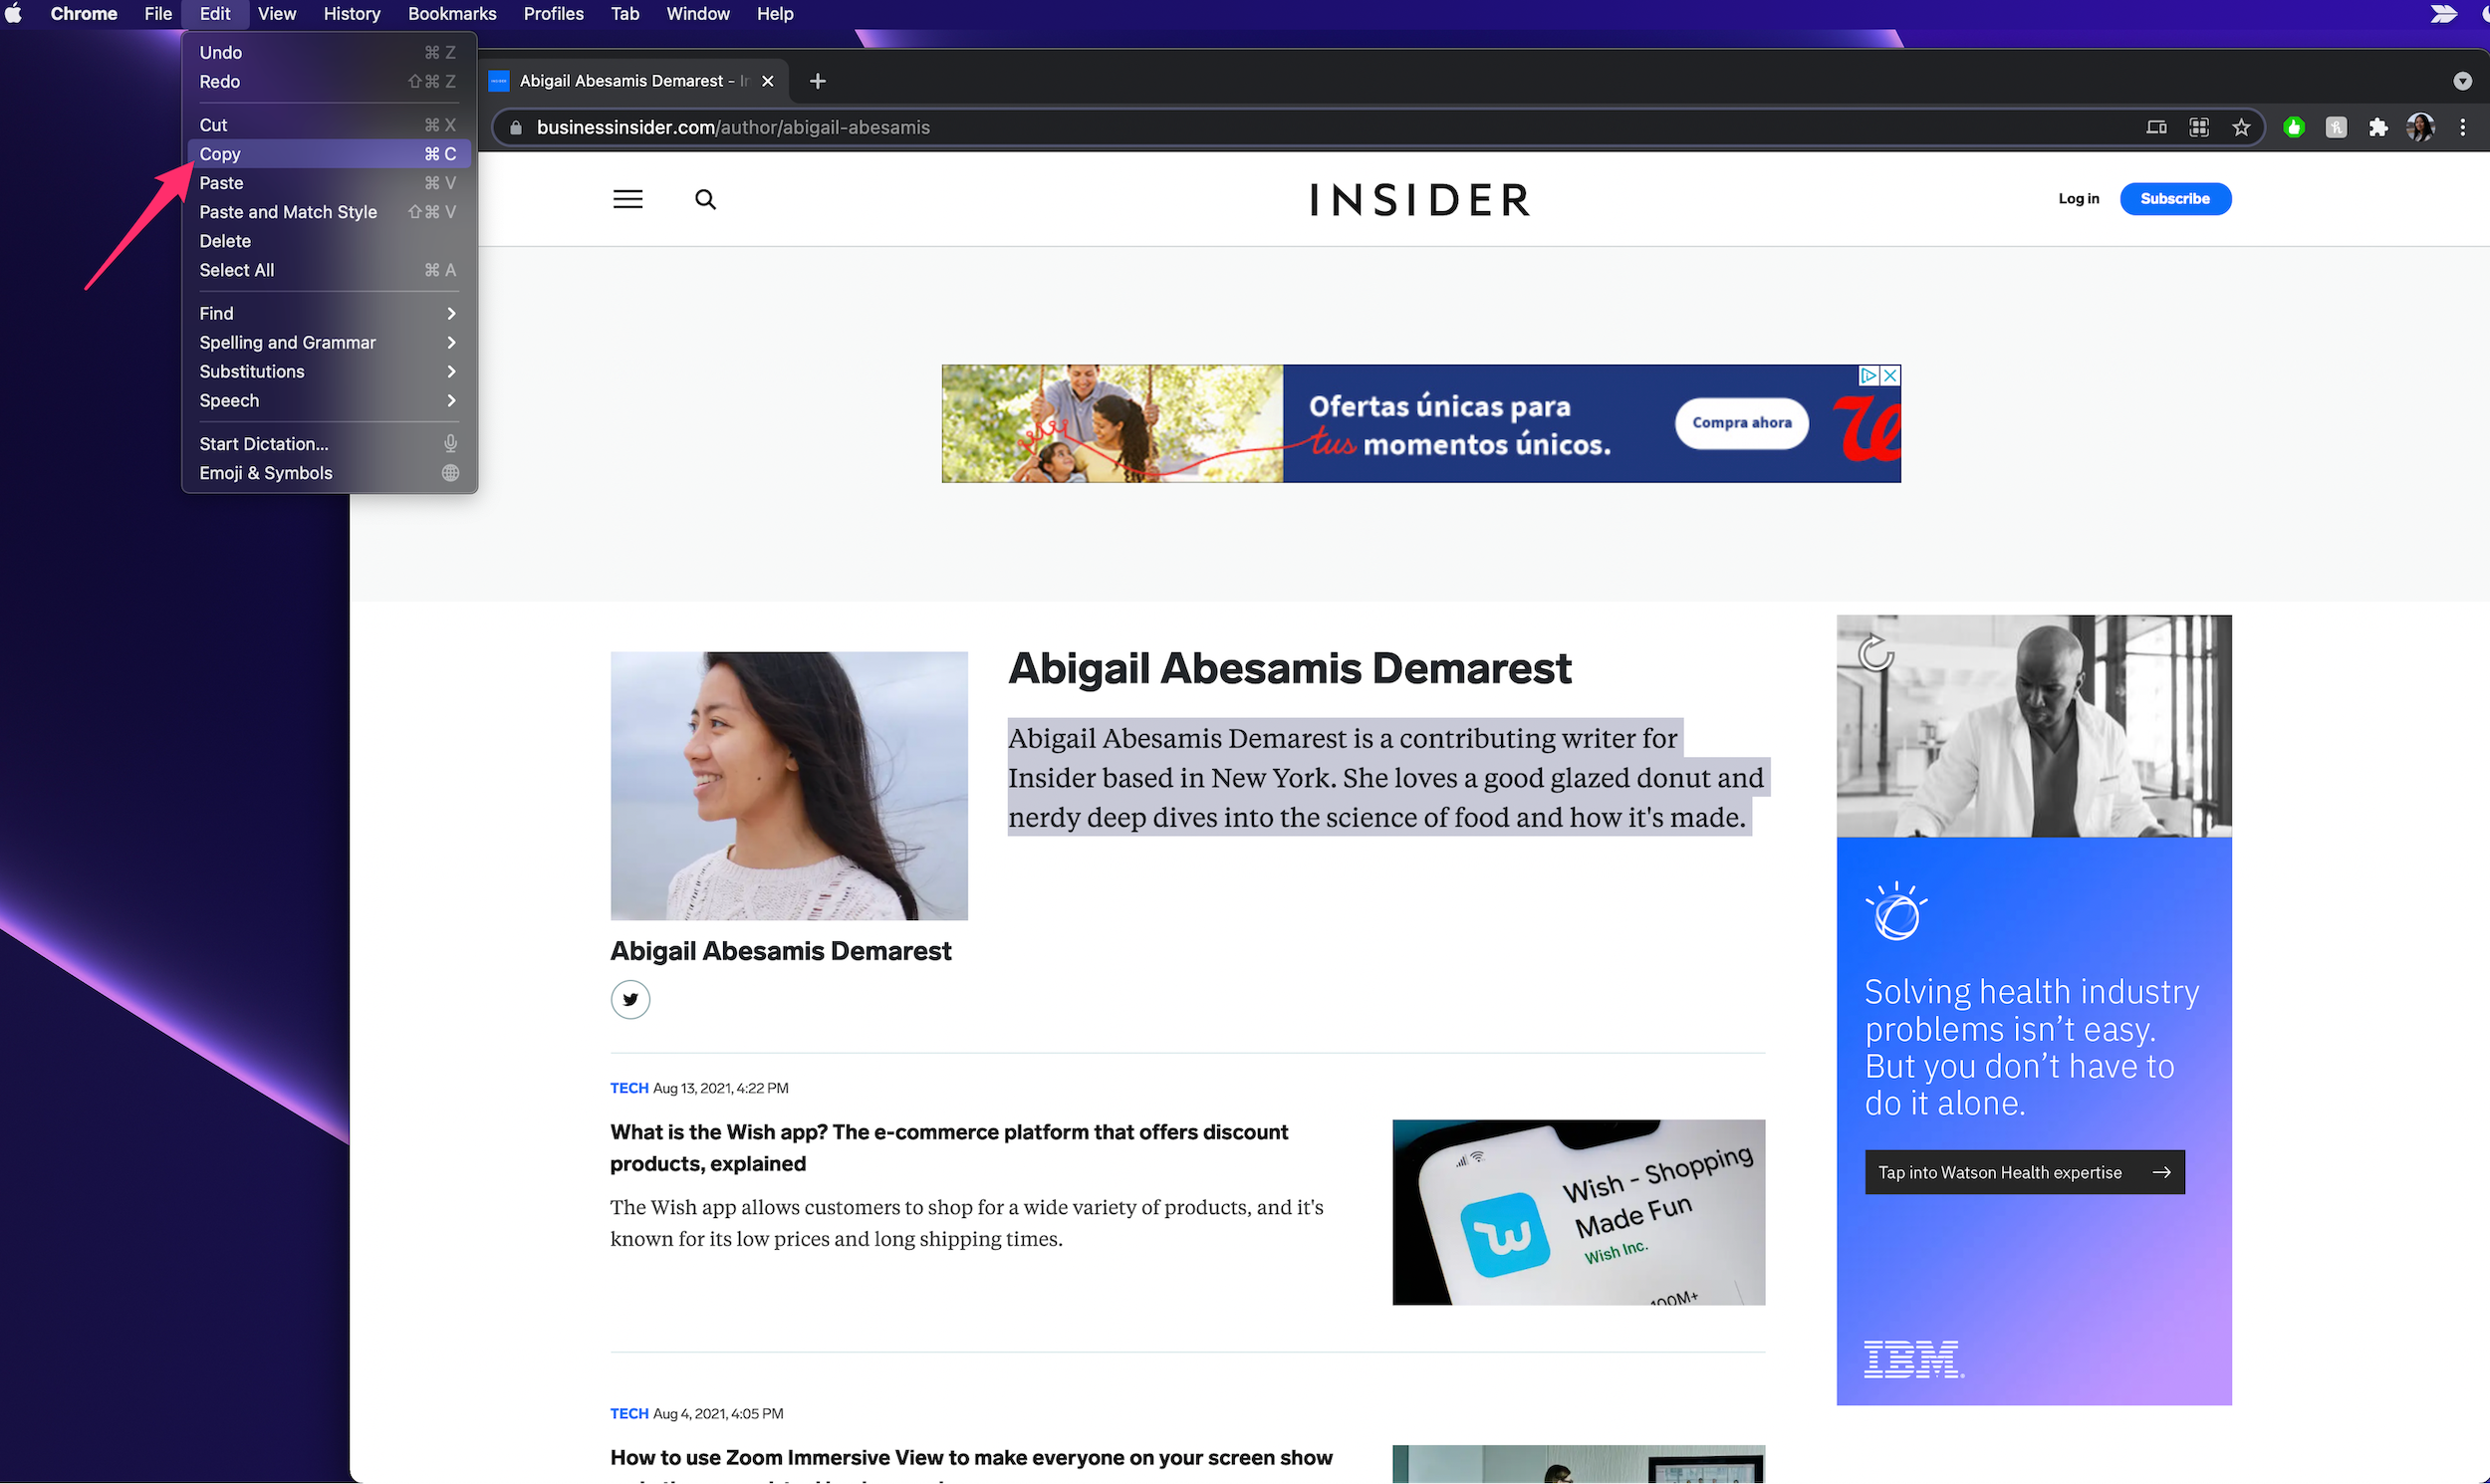This screenshot has width=2490, height=1484.
Task: Click the reading list icon in toolbar
Action: point(2200,125)
